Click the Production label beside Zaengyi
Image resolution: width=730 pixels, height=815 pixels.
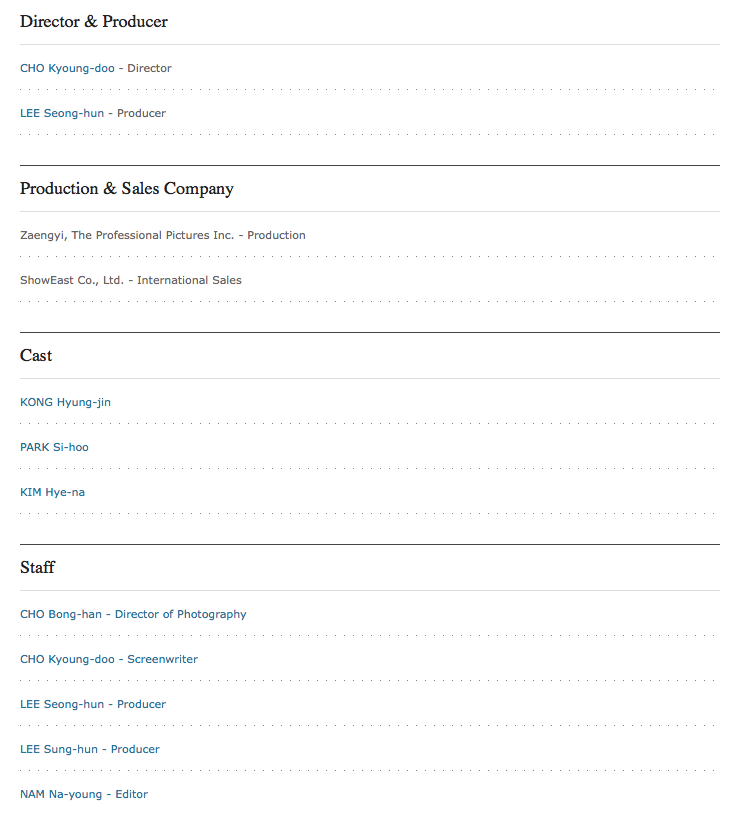click(x=276, y=236)
